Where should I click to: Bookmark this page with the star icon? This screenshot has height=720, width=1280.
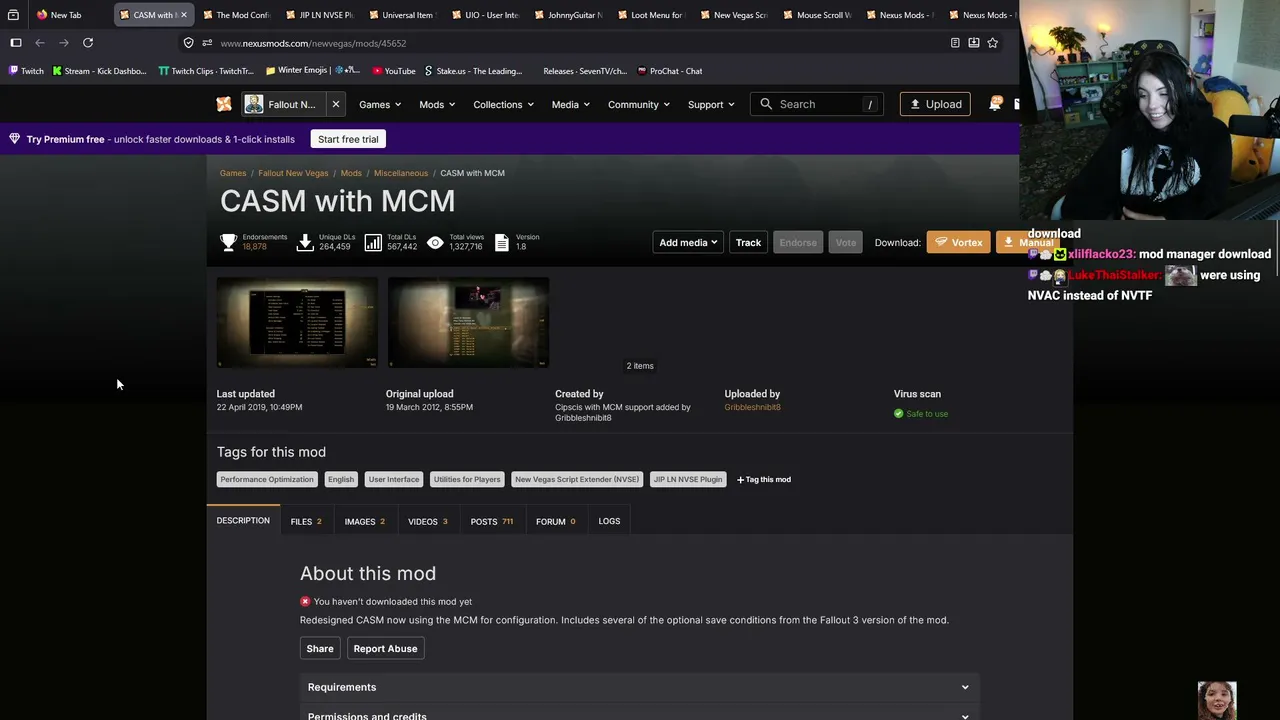(x=992, y=43)
